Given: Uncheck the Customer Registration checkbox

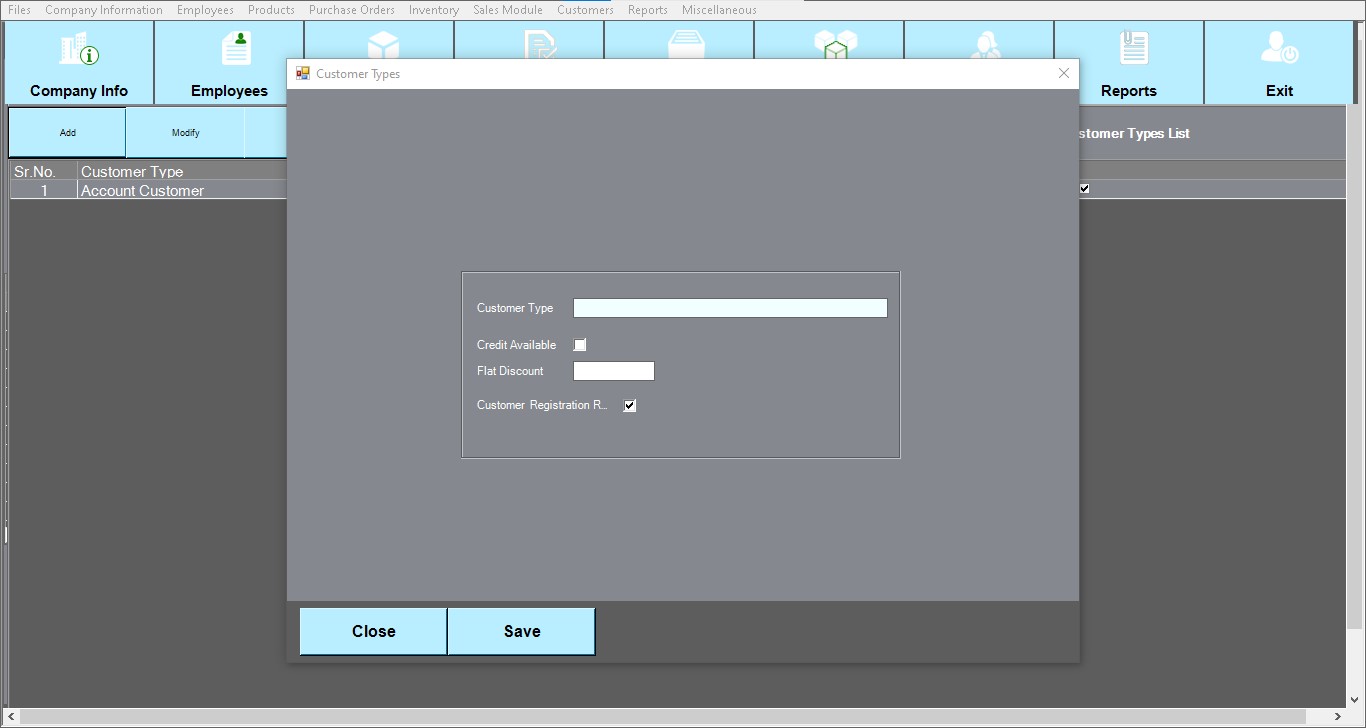Looking at the screenshot, I should click(630, 406).
